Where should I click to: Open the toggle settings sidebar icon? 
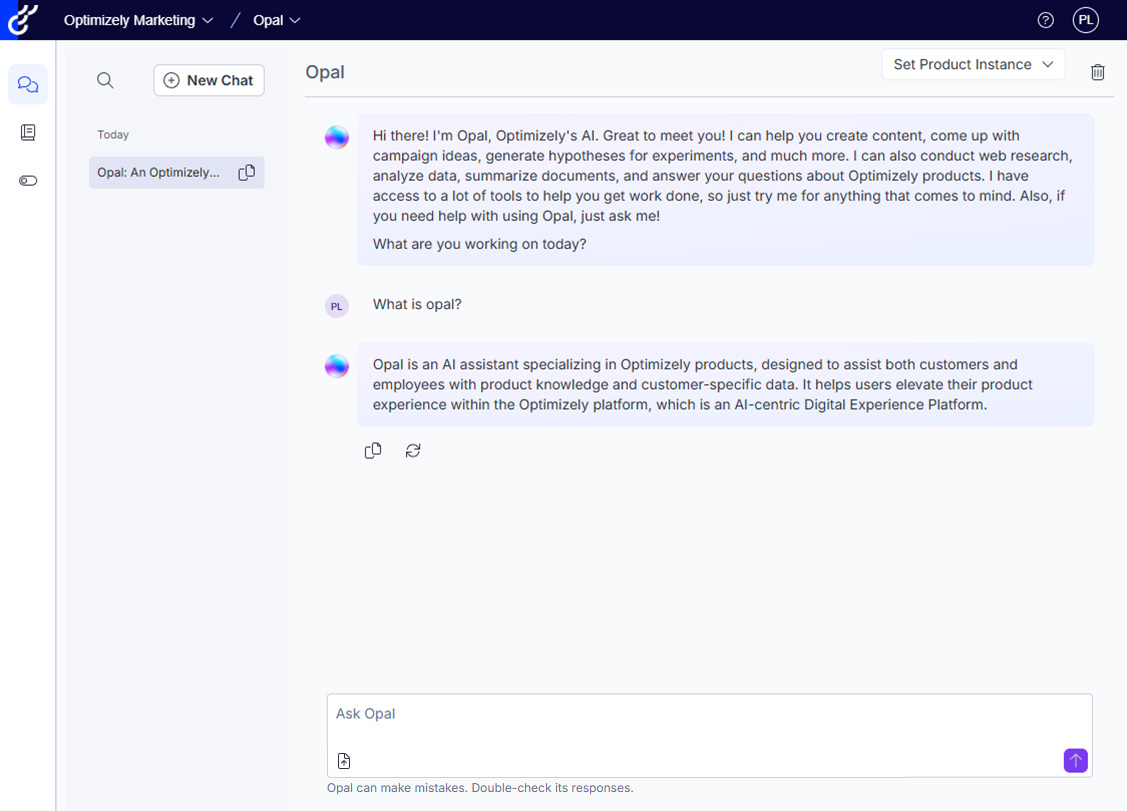click(x=28, y=180)
